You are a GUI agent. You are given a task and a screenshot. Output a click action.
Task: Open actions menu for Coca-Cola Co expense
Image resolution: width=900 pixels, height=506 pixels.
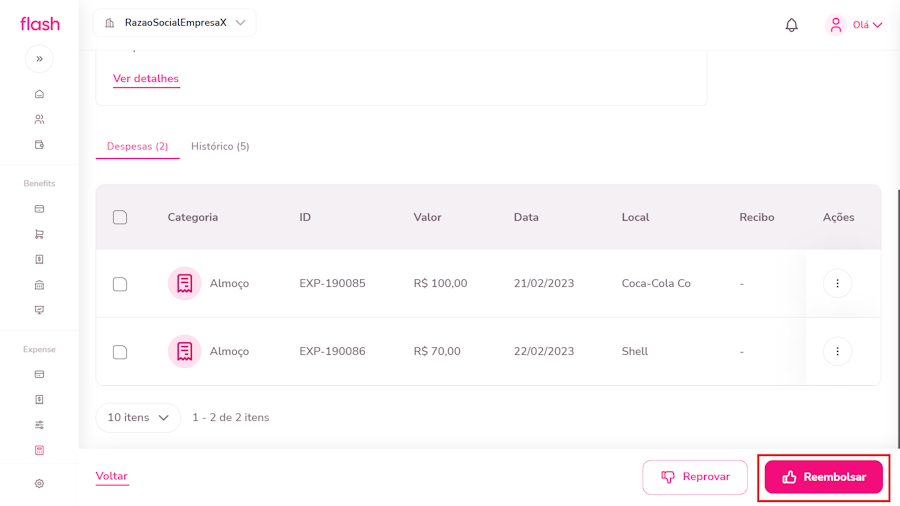[837, 284]
